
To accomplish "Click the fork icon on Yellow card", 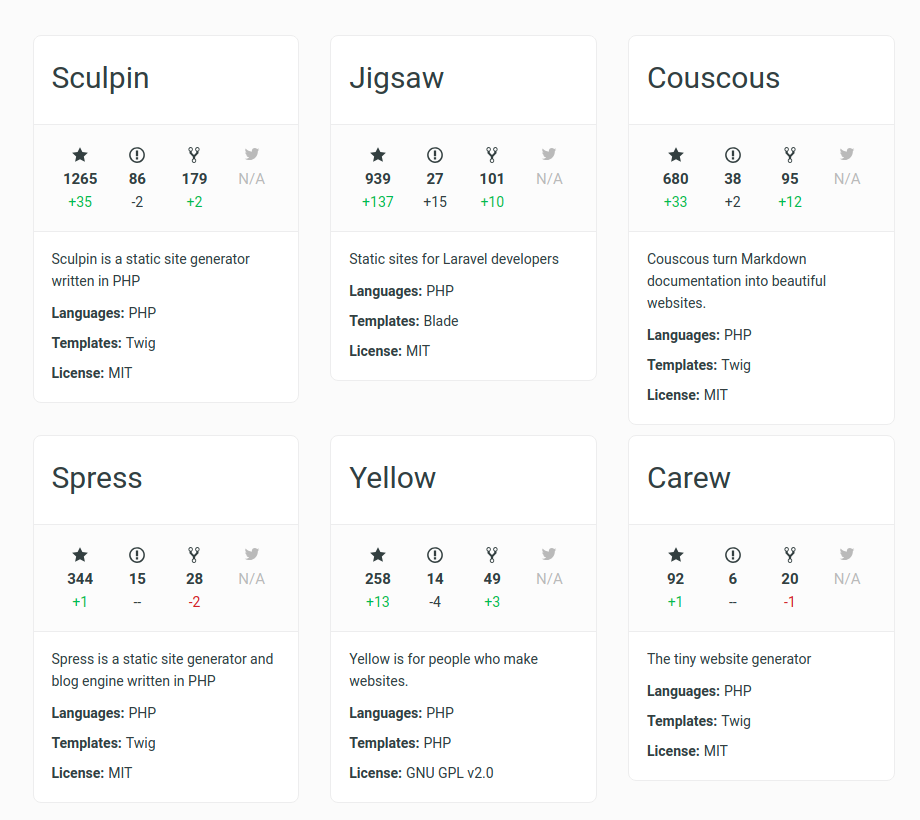I will click(492, 555).
